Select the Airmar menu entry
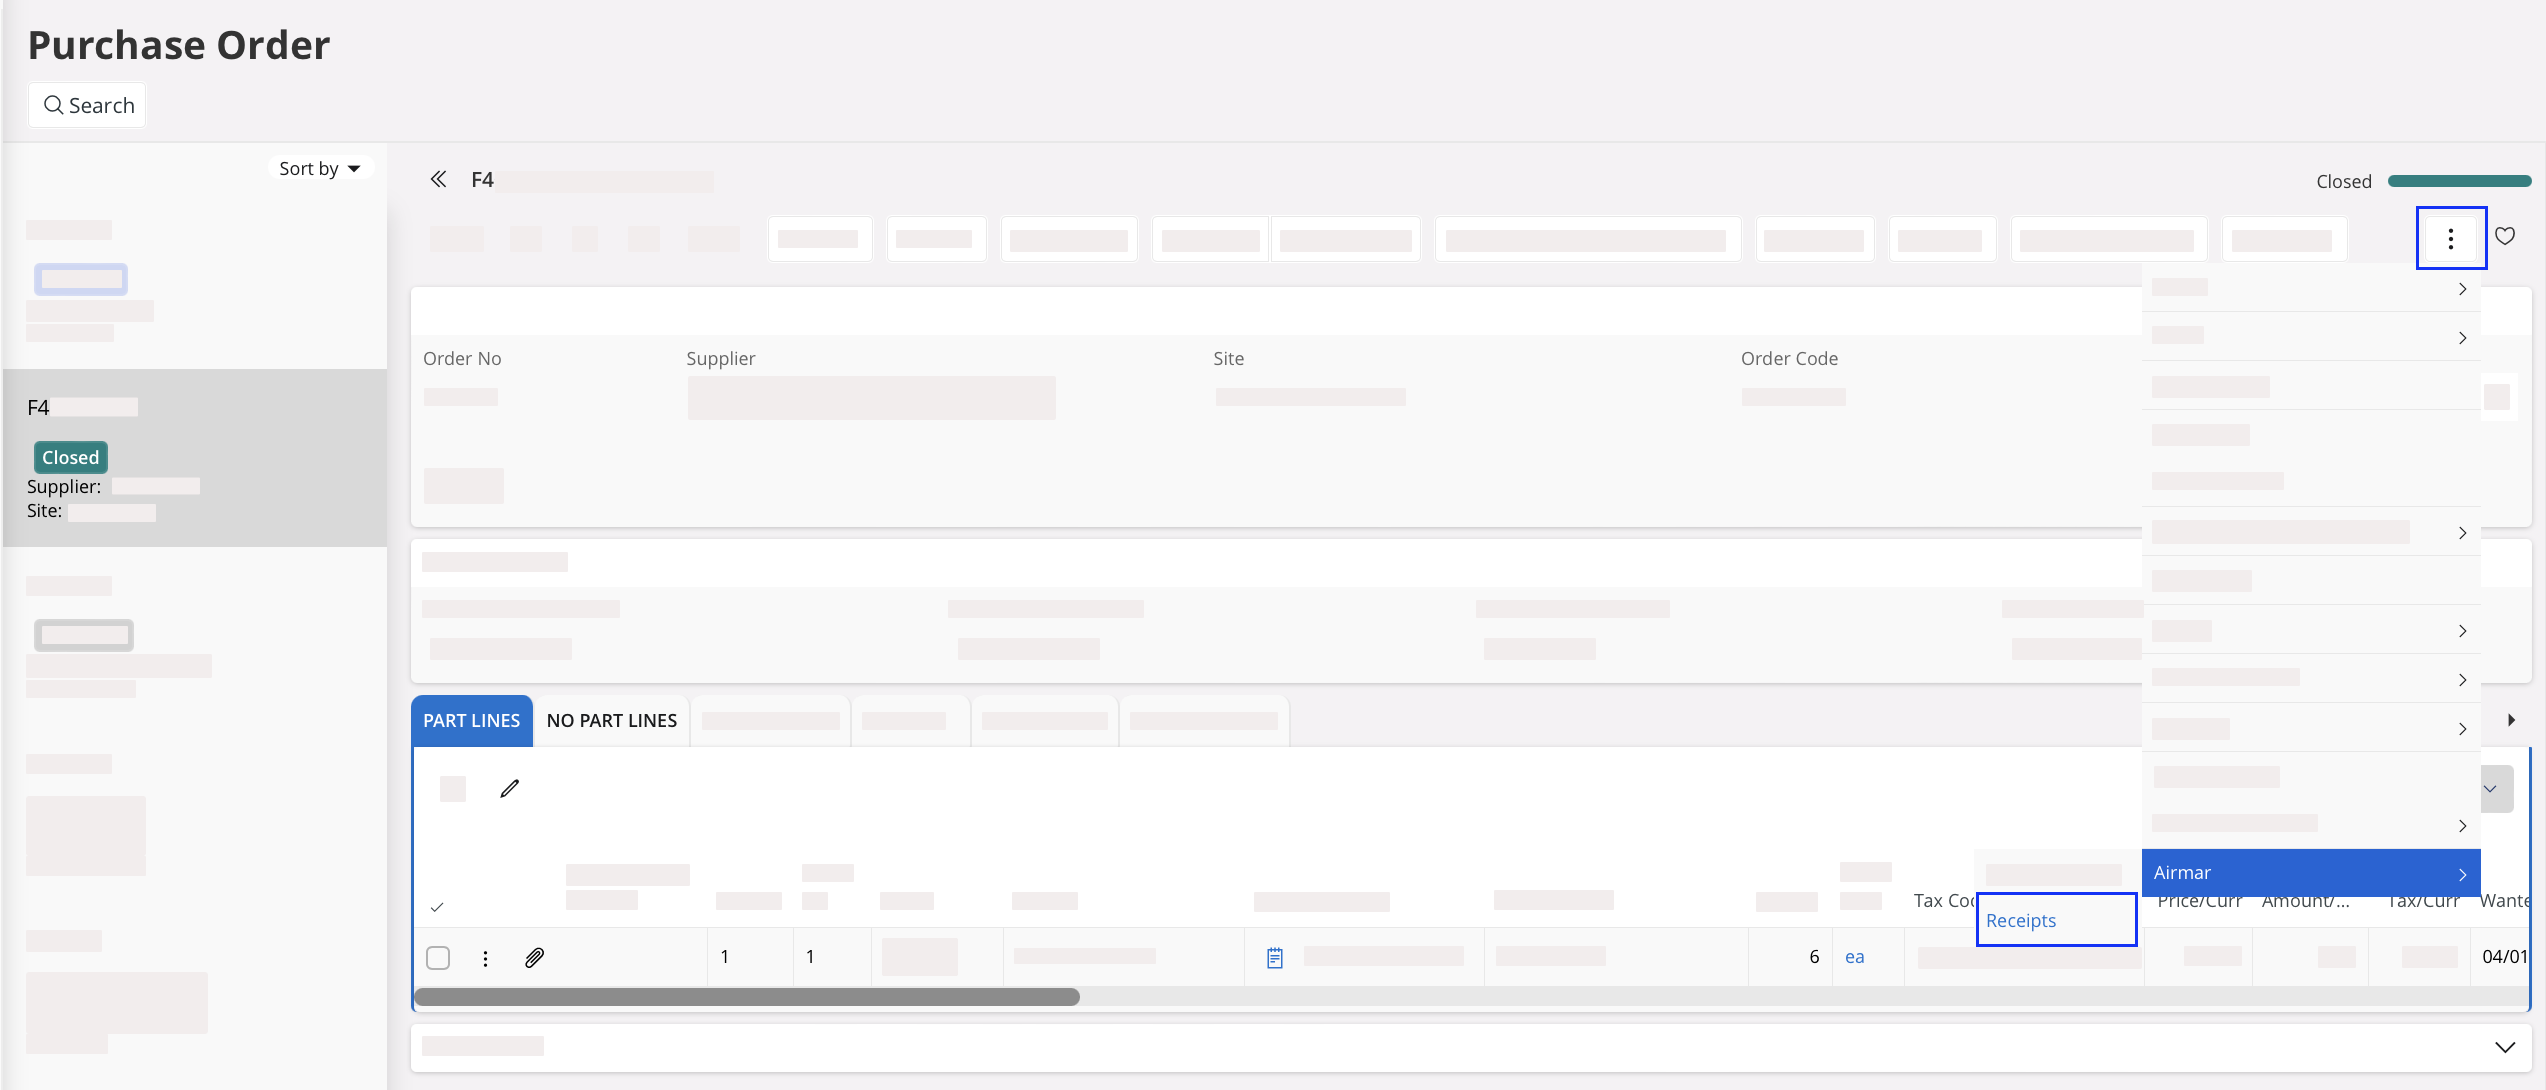The width and height of the screenshot is (2546, 1090). coord(2310,873)
